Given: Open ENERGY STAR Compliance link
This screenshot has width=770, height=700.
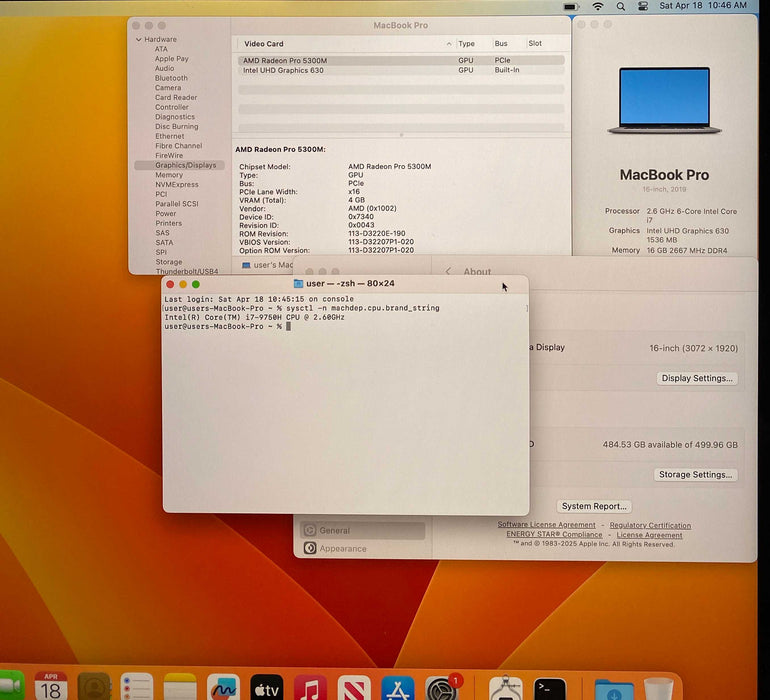Looking at the screenshot, I should (554, 534).
